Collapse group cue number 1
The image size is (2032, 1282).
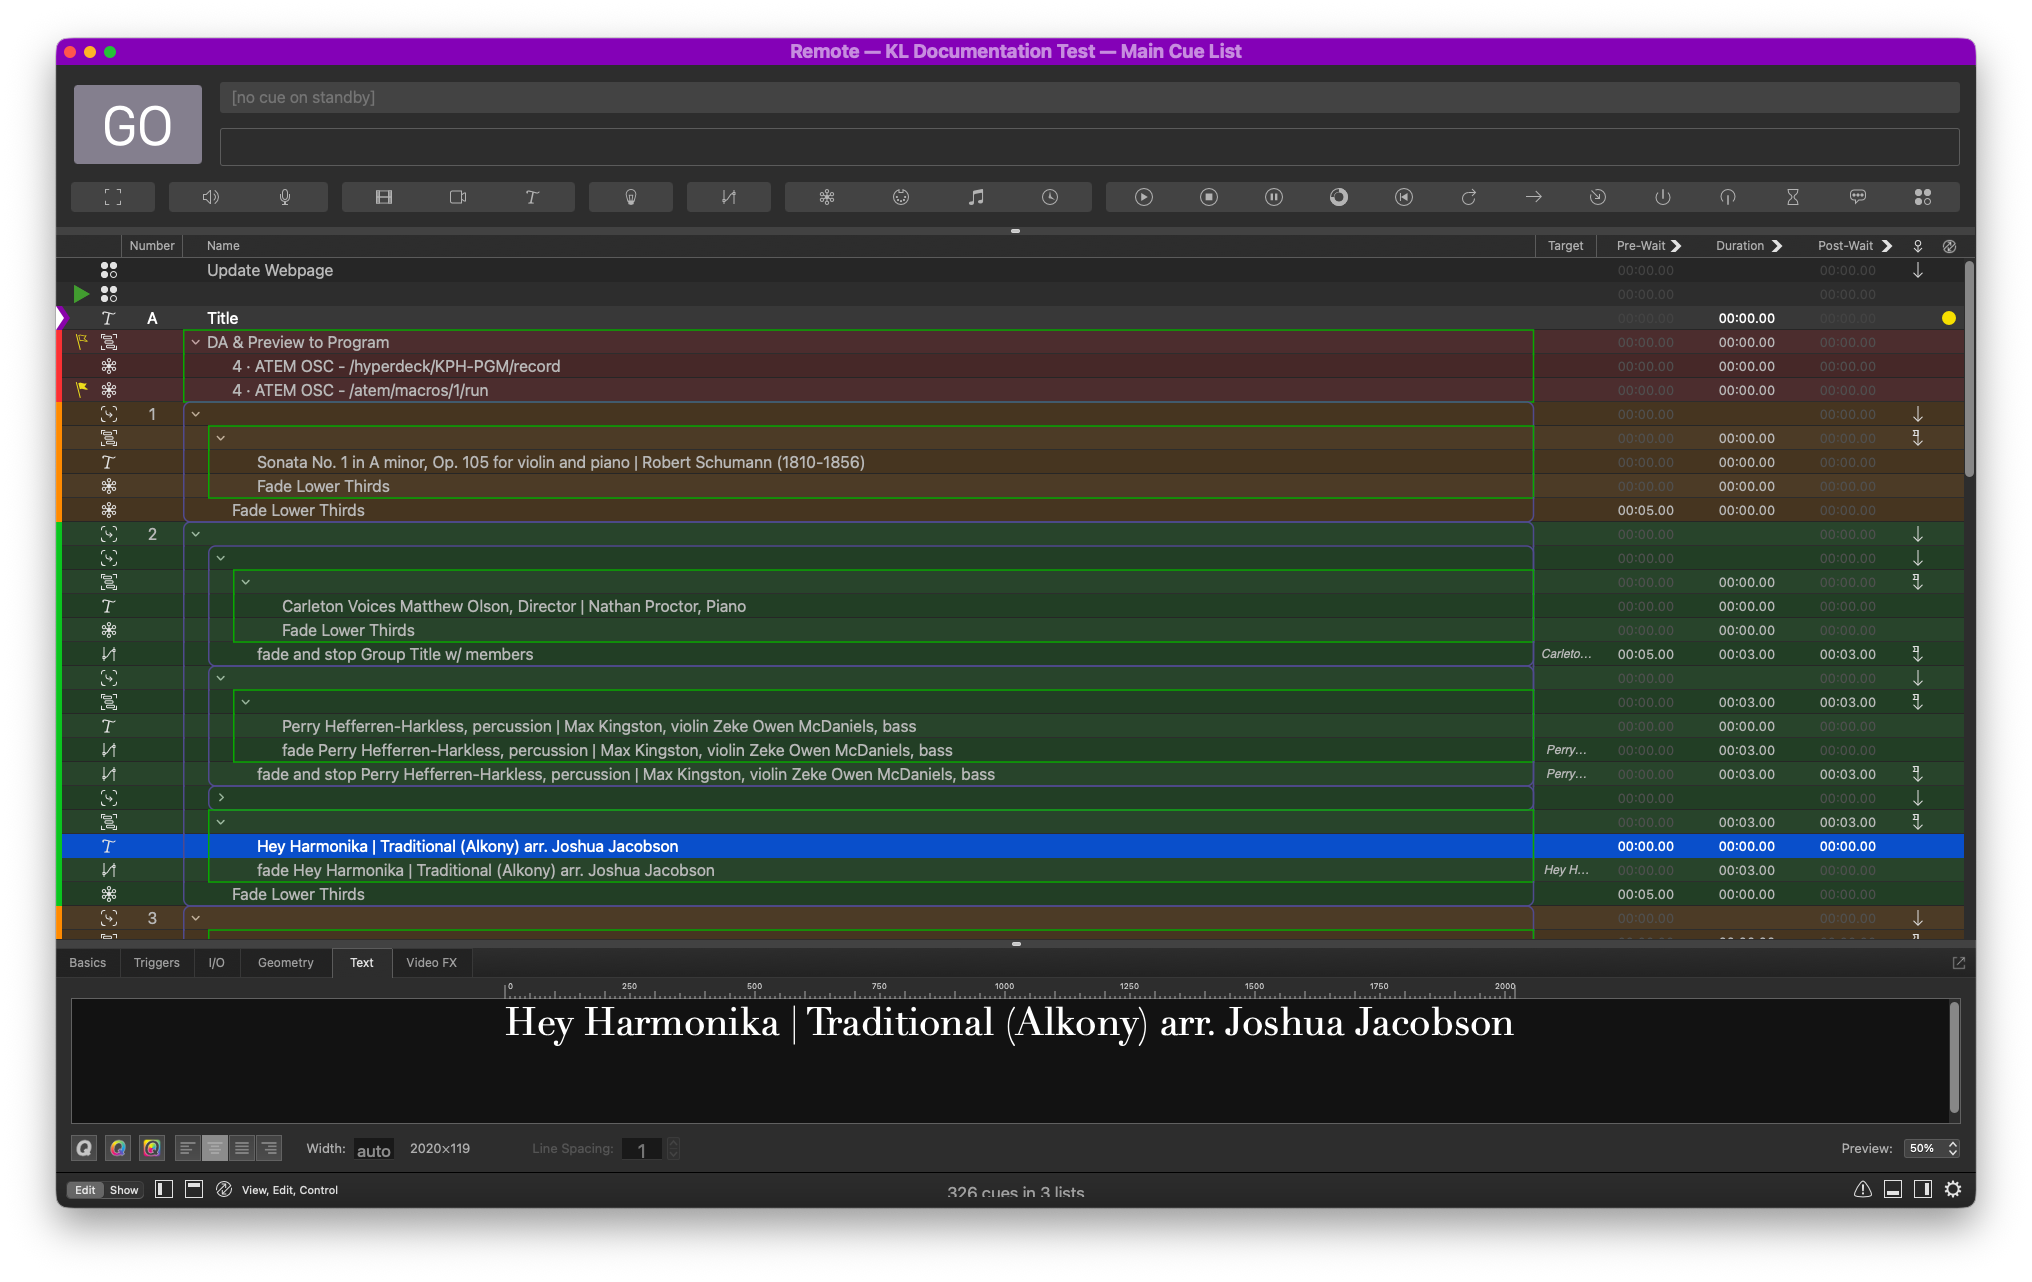click(x=196, y=414)
